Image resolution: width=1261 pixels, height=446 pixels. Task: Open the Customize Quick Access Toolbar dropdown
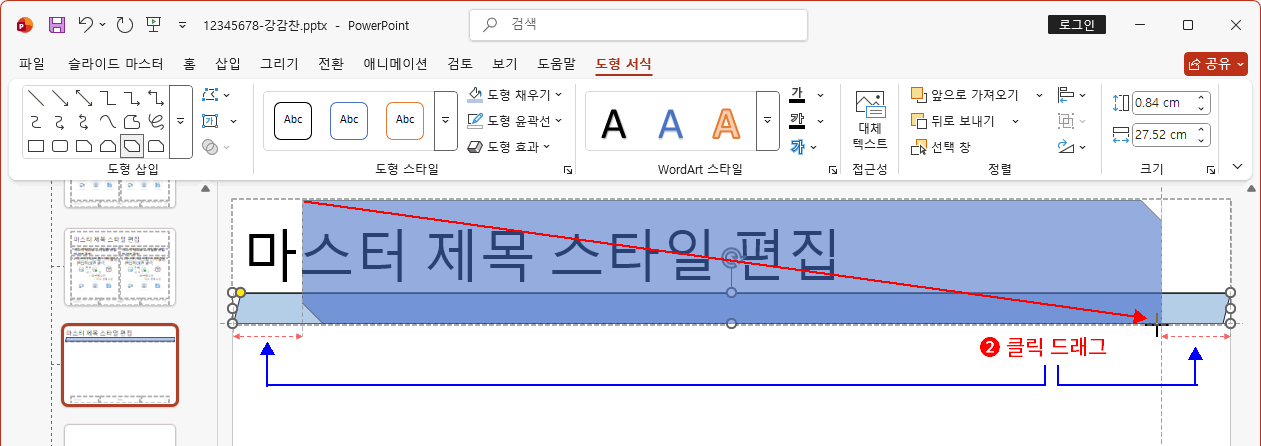pos(181,24)
